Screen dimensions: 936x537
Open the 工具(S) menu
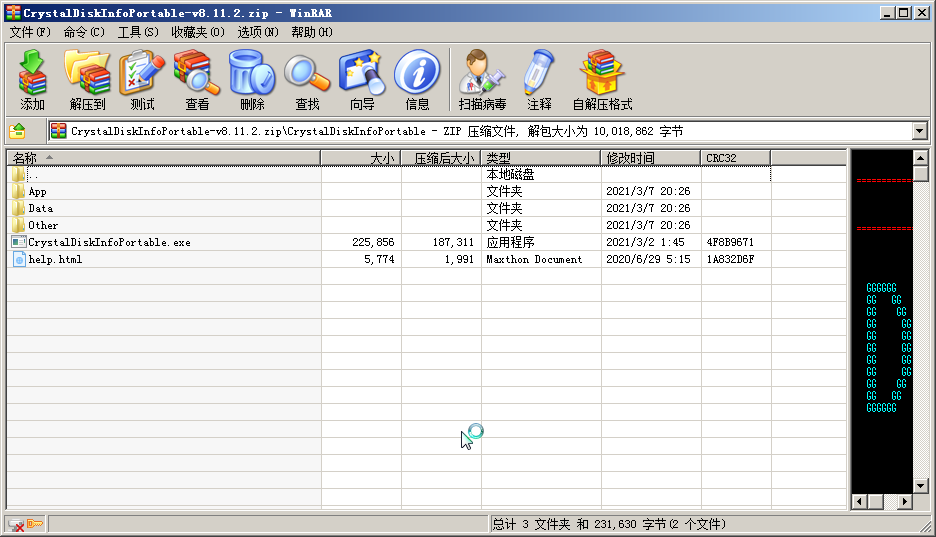138,32
